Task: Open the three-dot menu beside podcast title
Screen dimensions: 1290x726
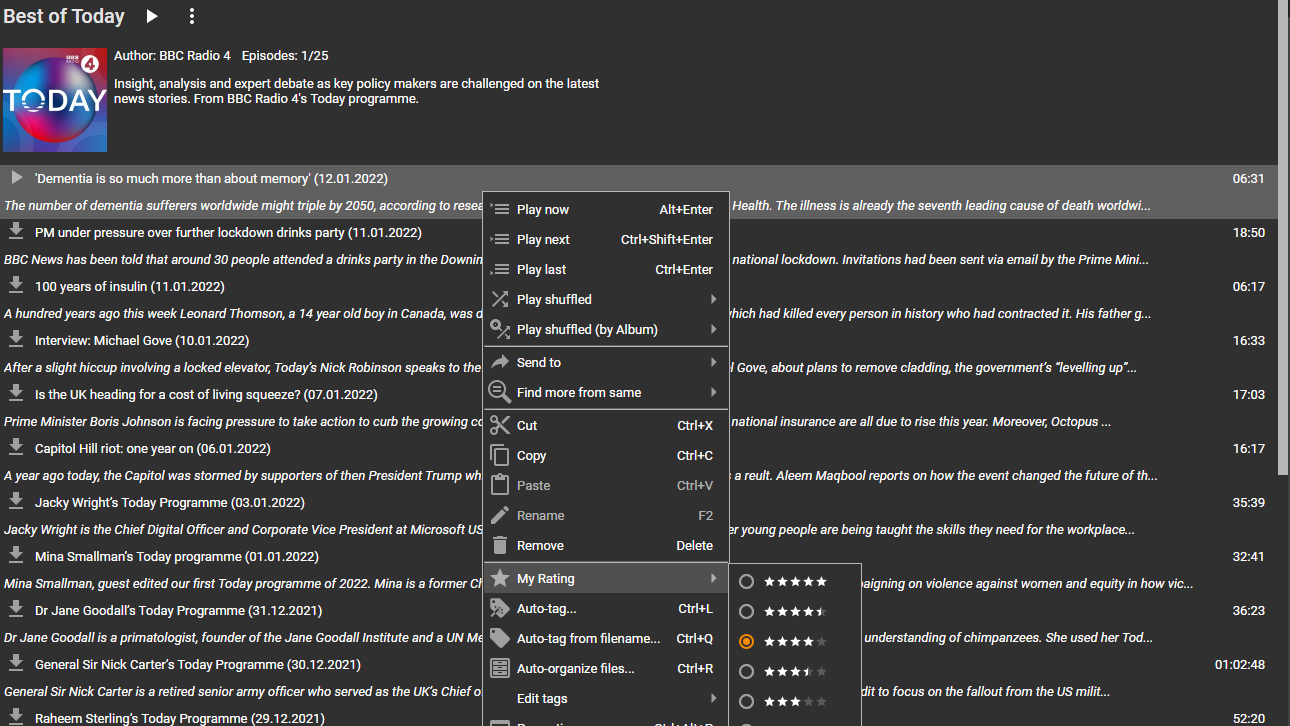Action: 192,16
